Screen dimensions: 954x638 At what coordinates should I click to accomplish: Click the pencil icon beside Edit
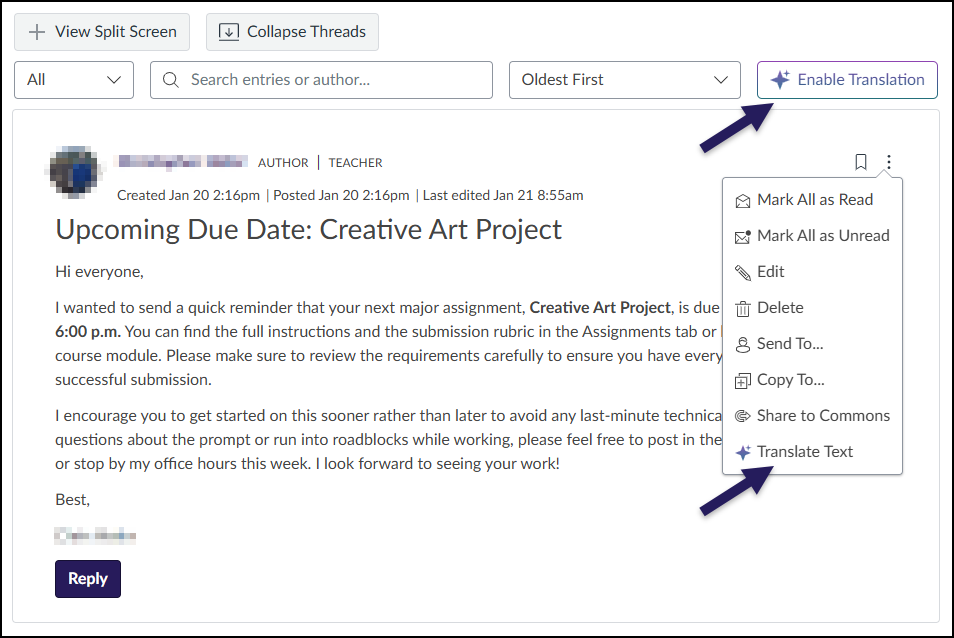pos(742,271)
